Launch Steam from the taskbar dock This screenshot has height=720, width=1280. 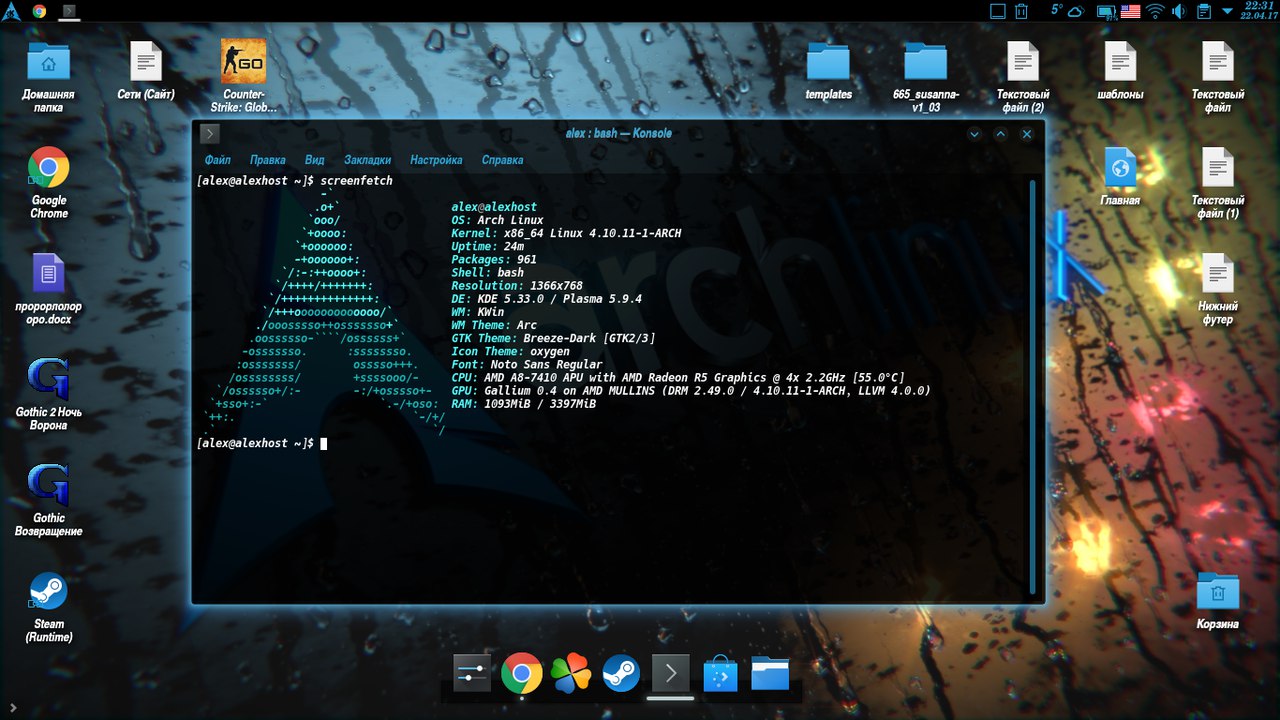point(621,674)
